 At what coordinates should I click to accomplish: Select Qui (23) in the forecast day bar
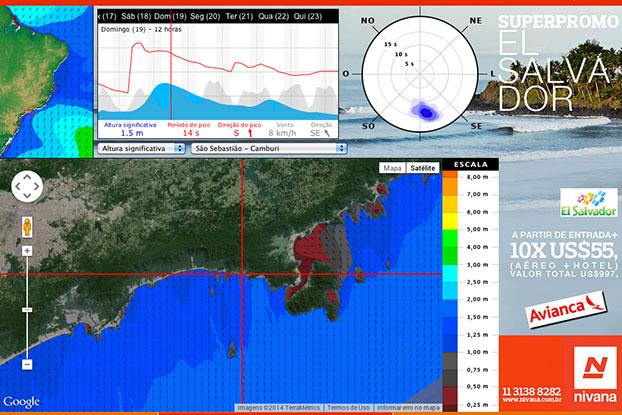[x=308, y=16]
